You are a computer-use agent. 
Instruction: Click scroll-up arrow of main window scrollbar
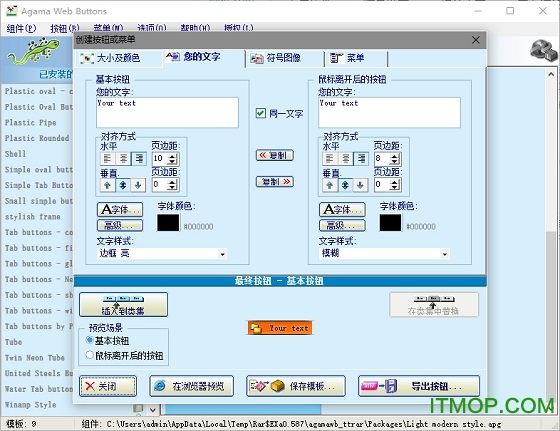click(x=551, y=74)
